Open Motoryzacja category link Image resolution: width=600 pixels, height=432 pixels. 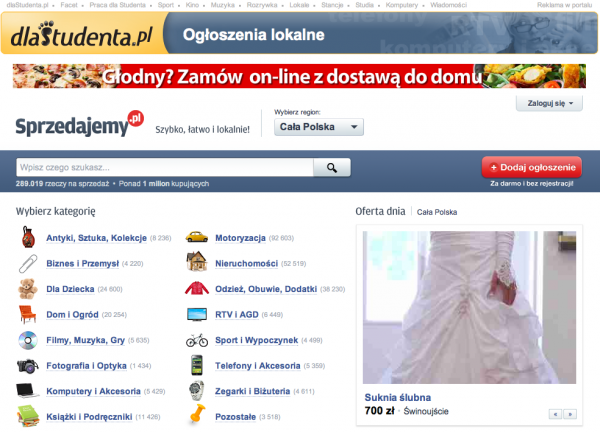(x=240, y=238)
